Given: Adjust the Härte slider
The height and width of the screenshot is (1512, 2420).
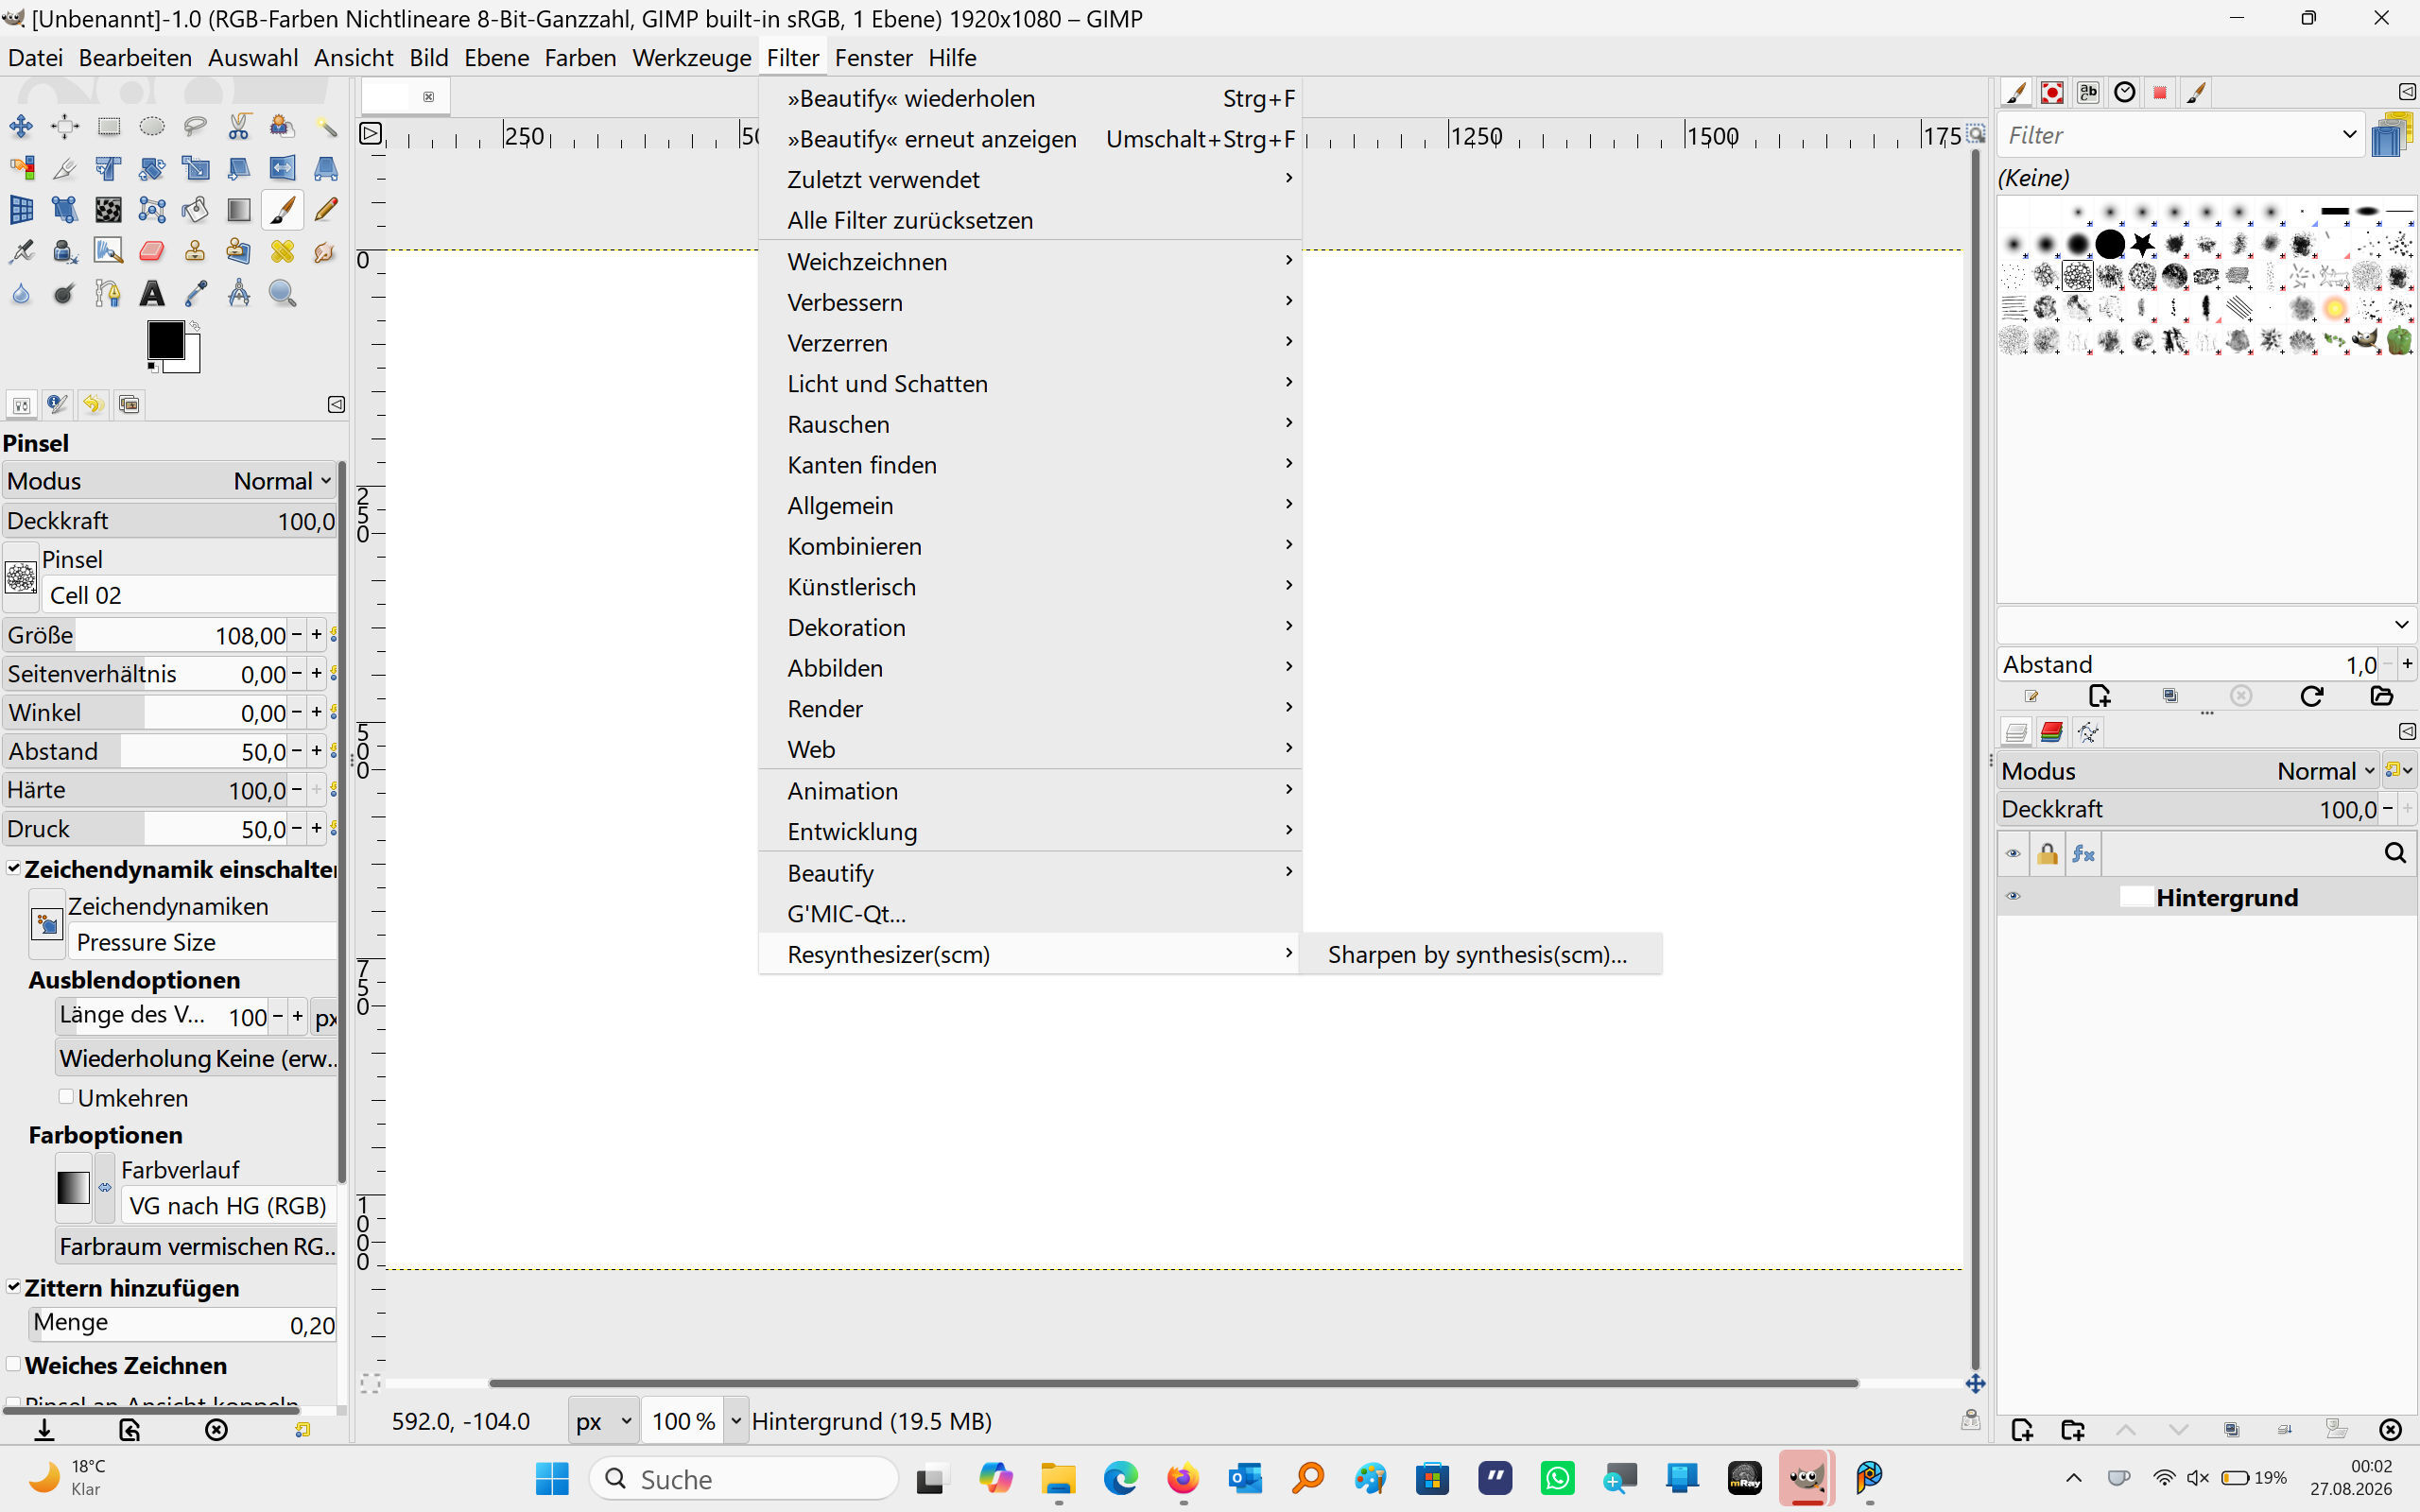Looking at the screenshot, I should (146, 790).
